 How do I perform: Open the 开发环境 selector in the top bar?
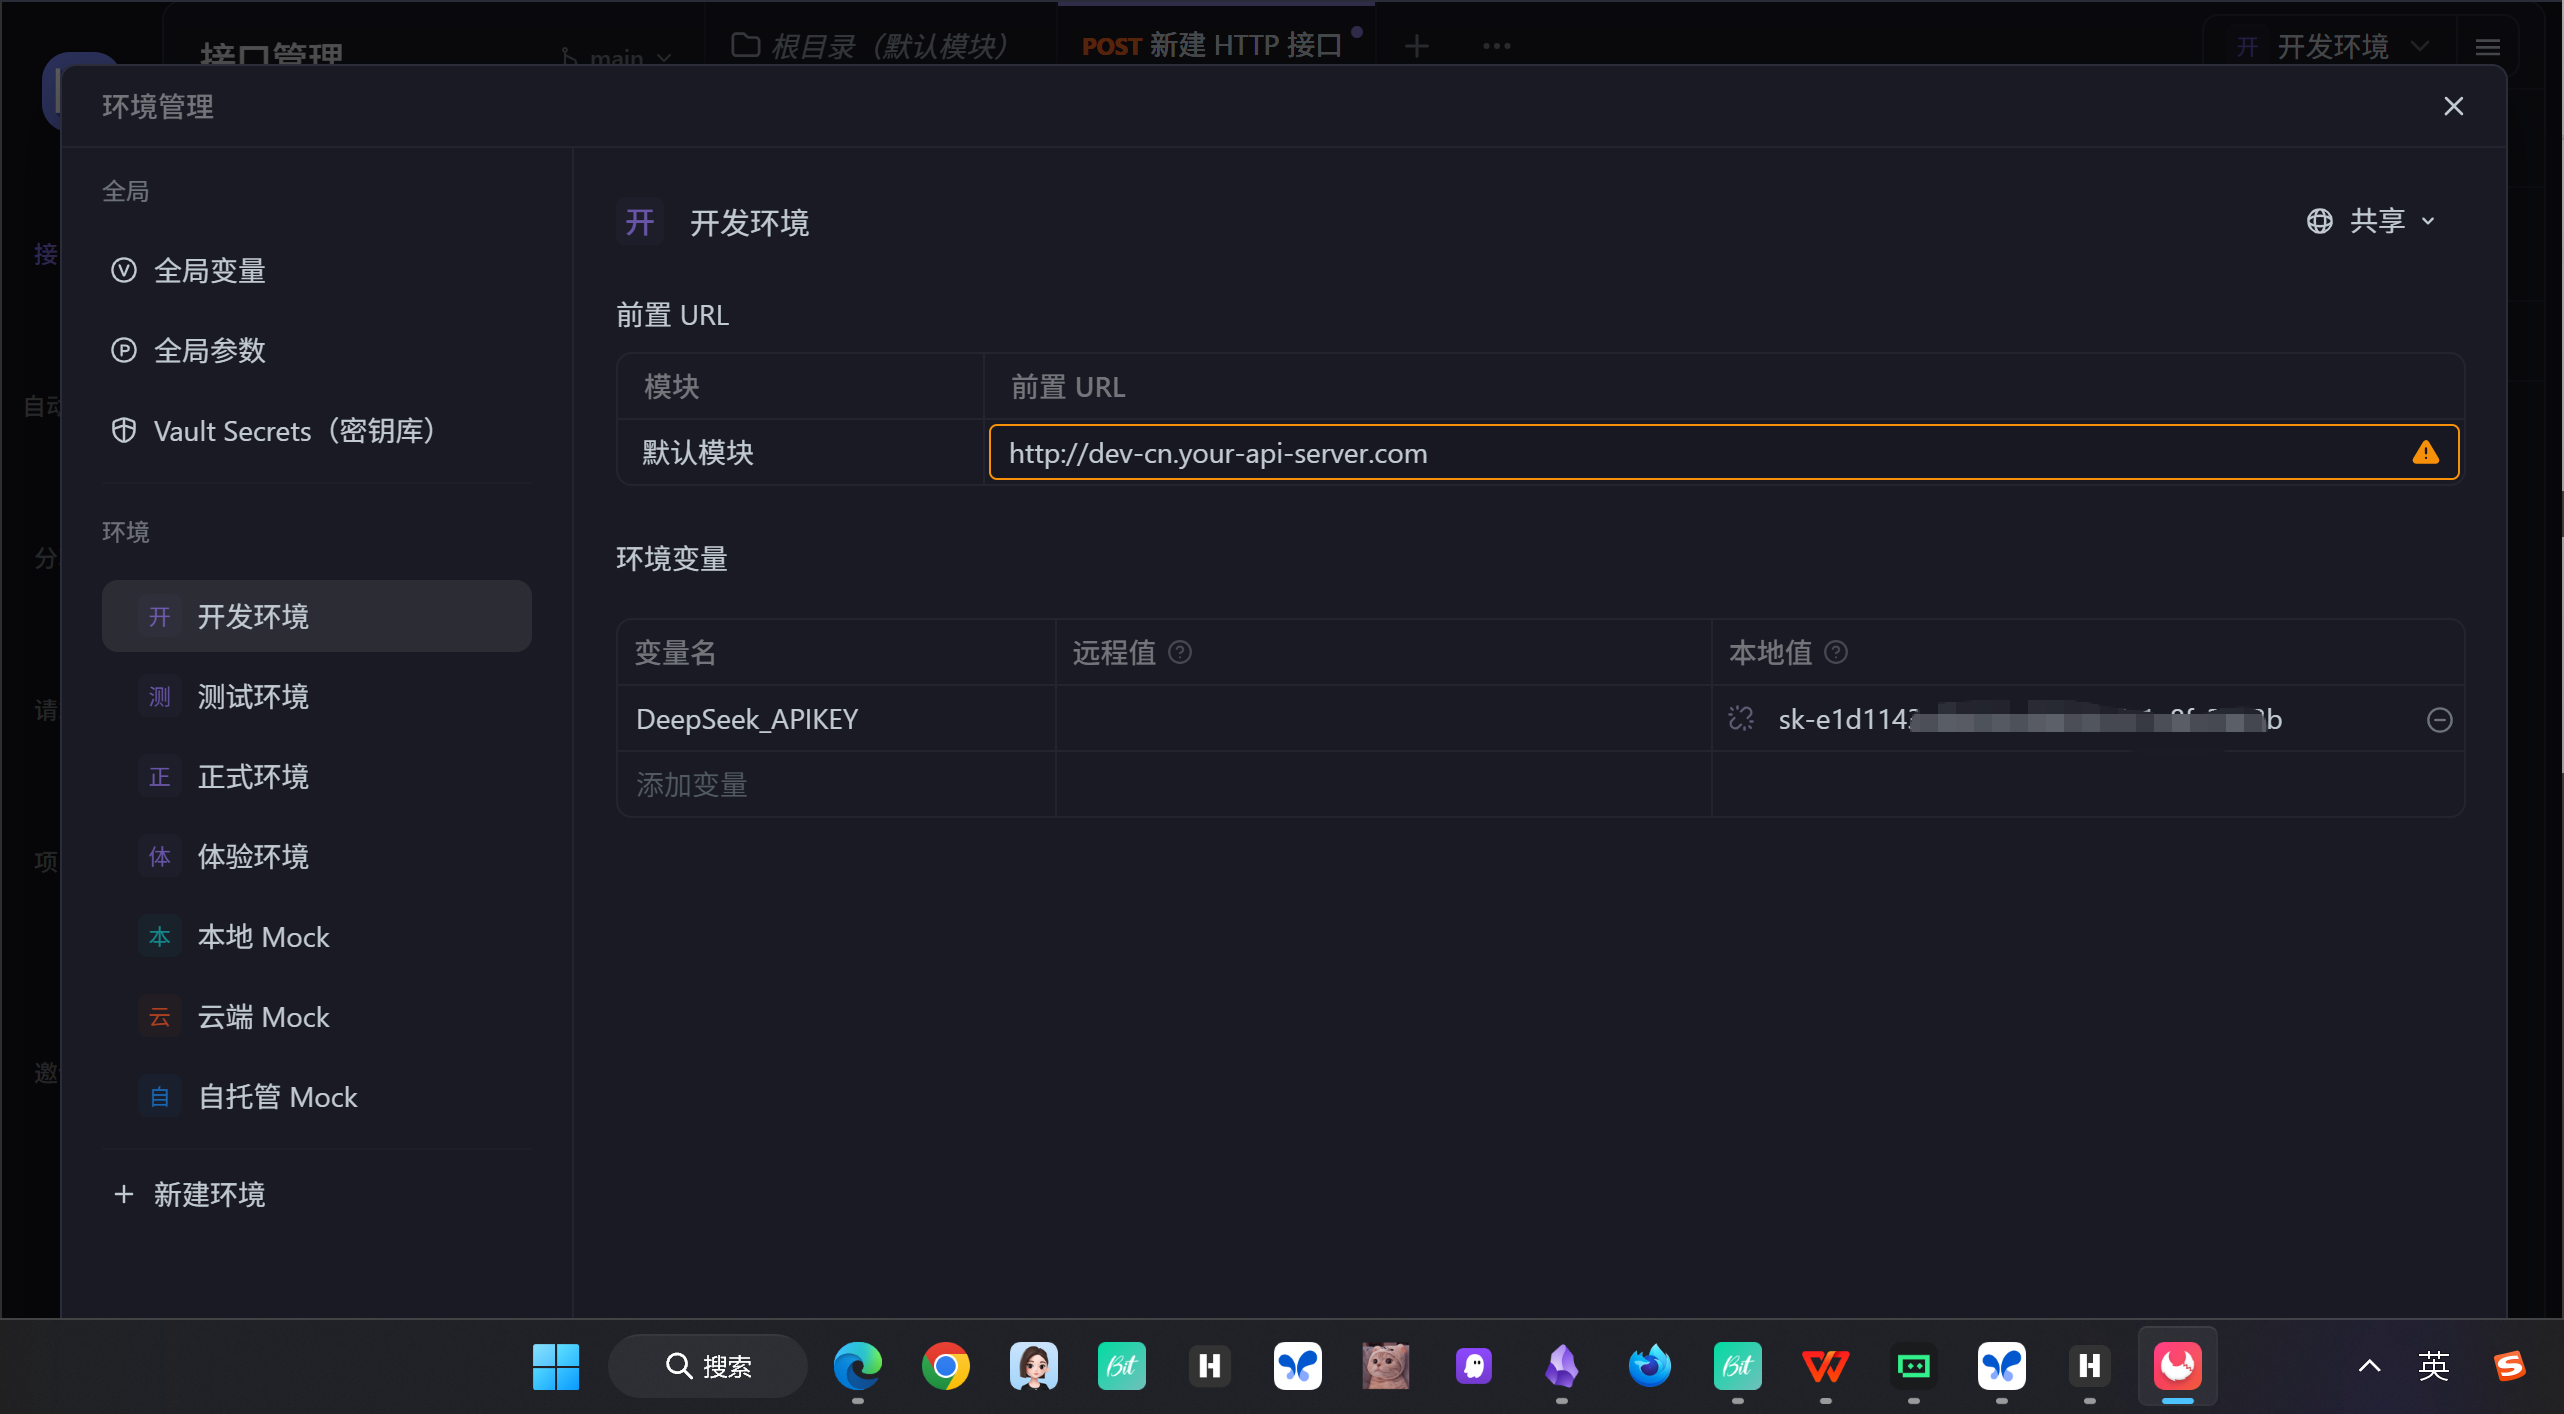(2332, 47)
